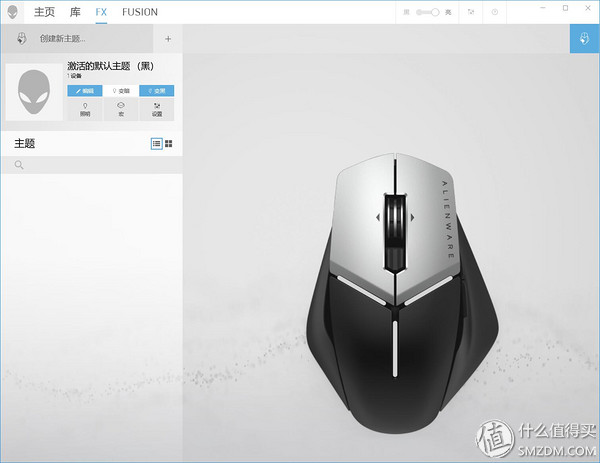Click the white middle lighting button
The image size is (600, 463).
click(121, 91)
